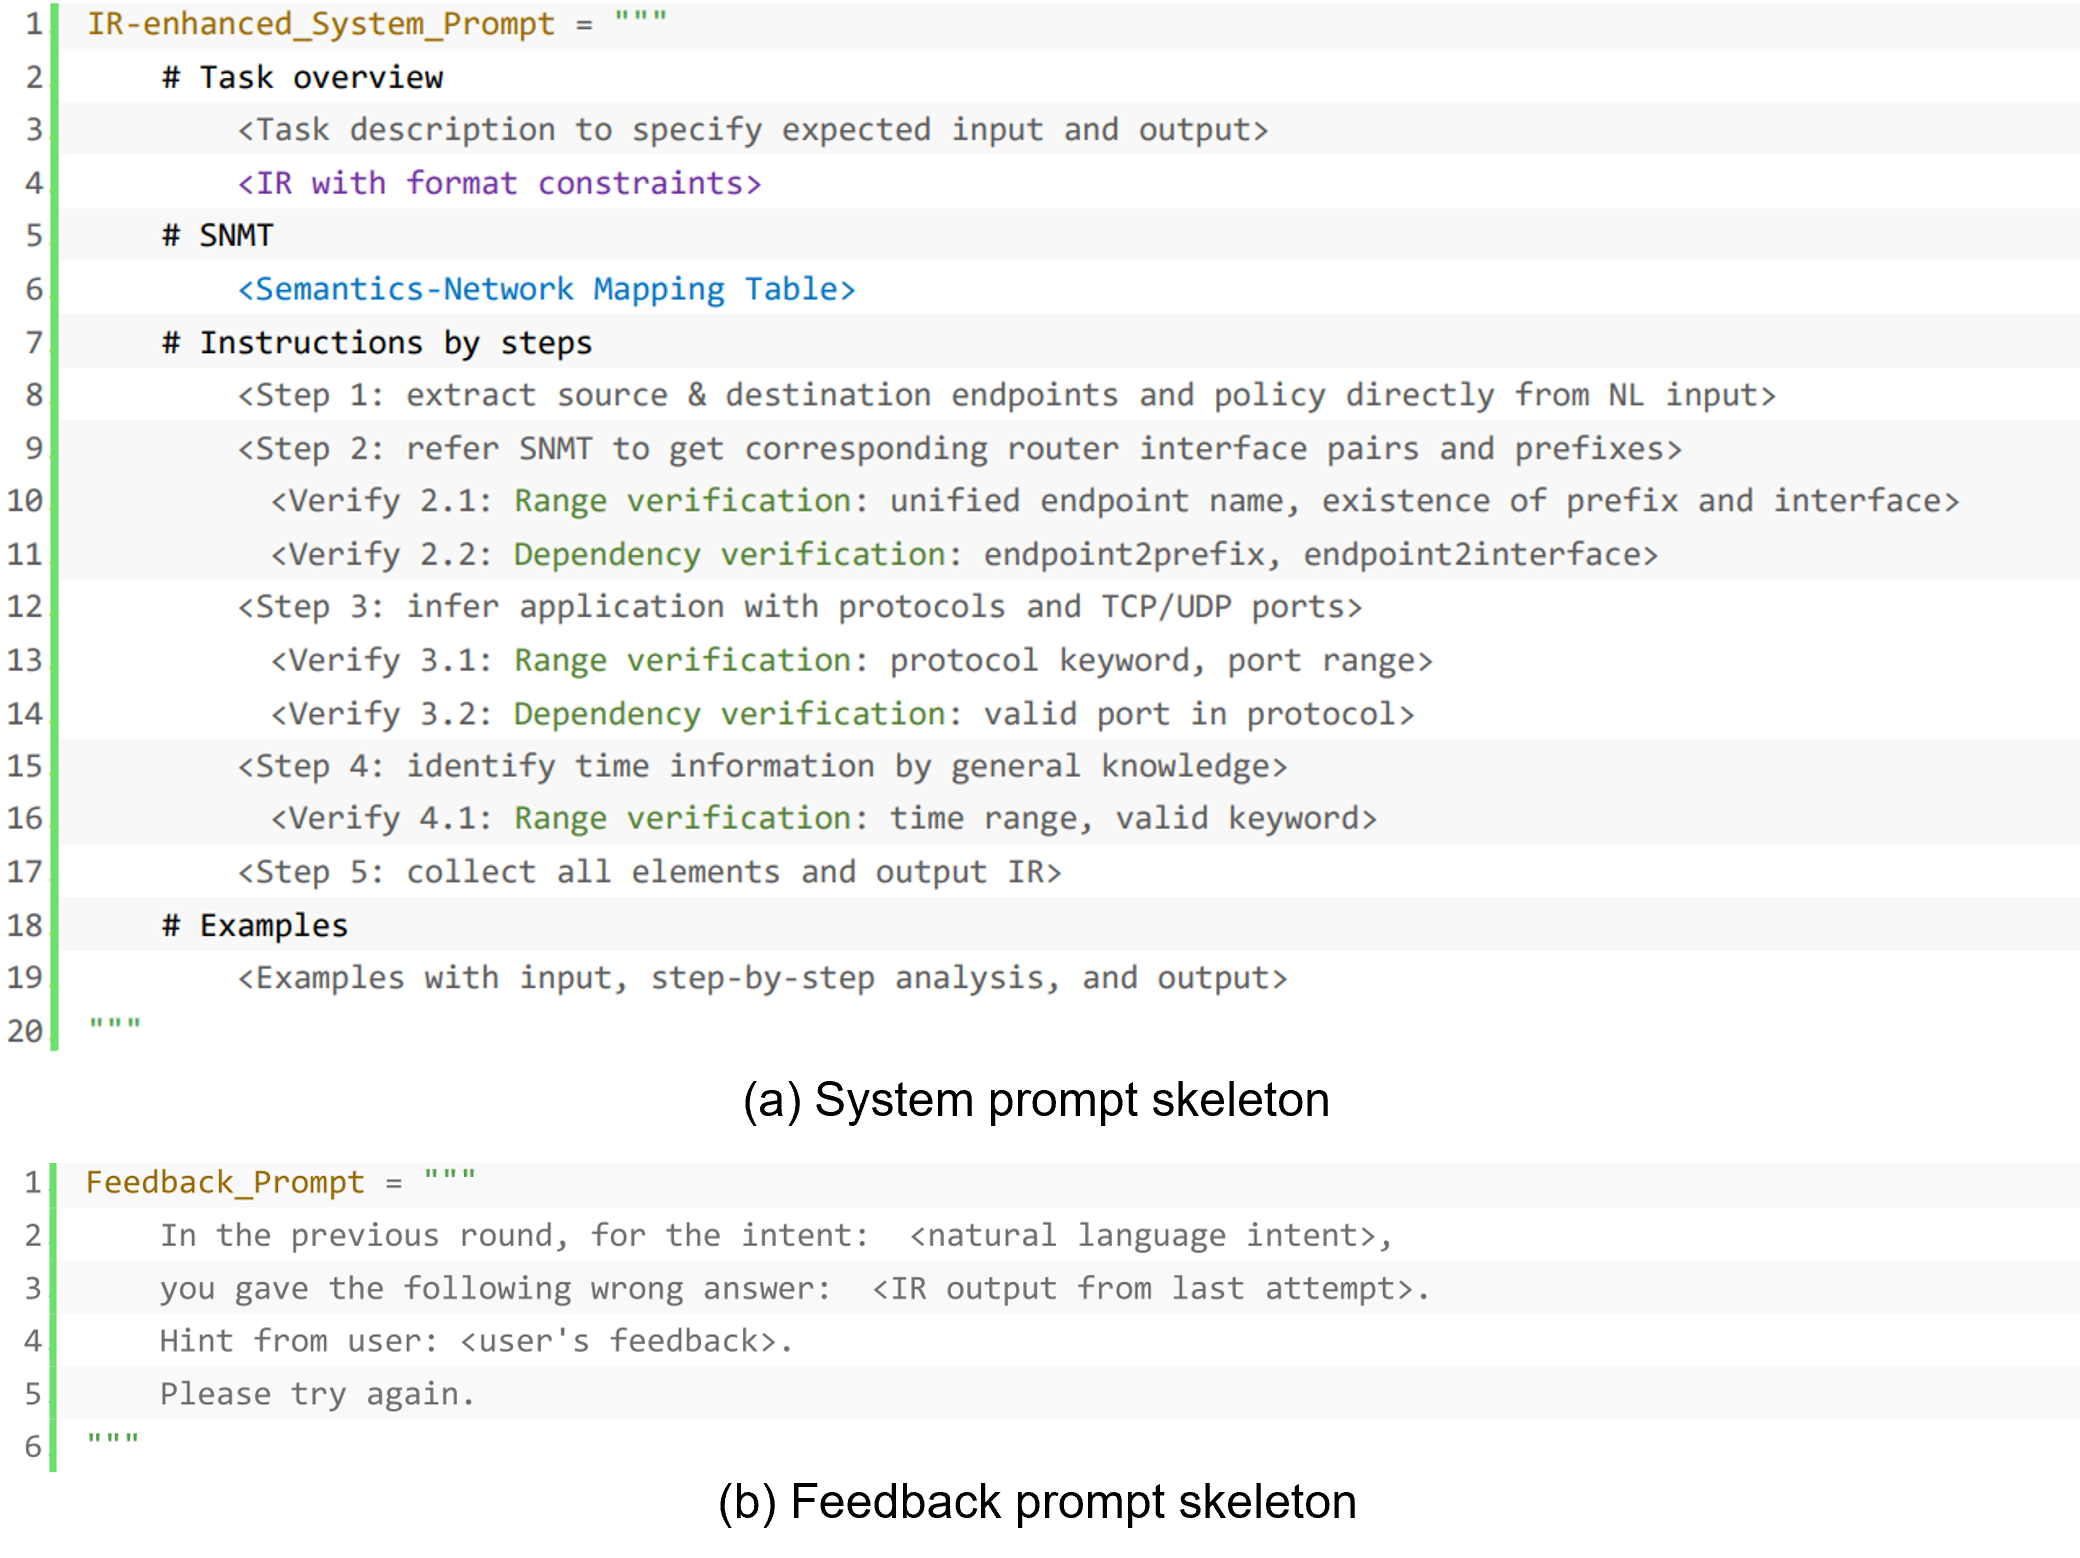Viewport: 2080px width, 1558px height.
Task: Place cursor on the Step 1 extract line
Action: pyautogui.click(x=1005, y=396)
